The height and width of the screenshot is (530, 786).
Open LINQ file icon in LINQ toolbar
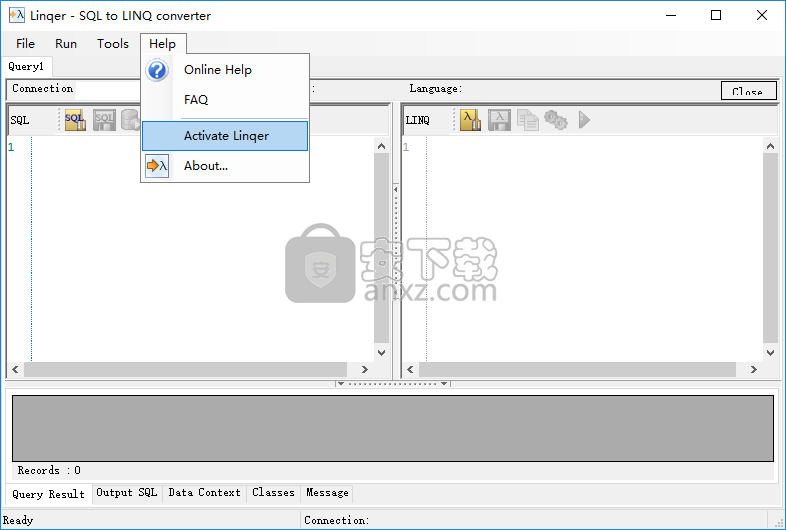click(470, 120)
